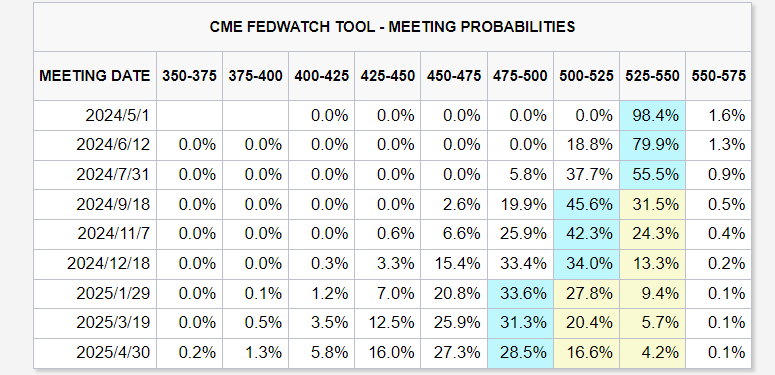Screen dimensions: 775x375
Task: Select the 475-500 column header
Action: (x=520, y=76)
